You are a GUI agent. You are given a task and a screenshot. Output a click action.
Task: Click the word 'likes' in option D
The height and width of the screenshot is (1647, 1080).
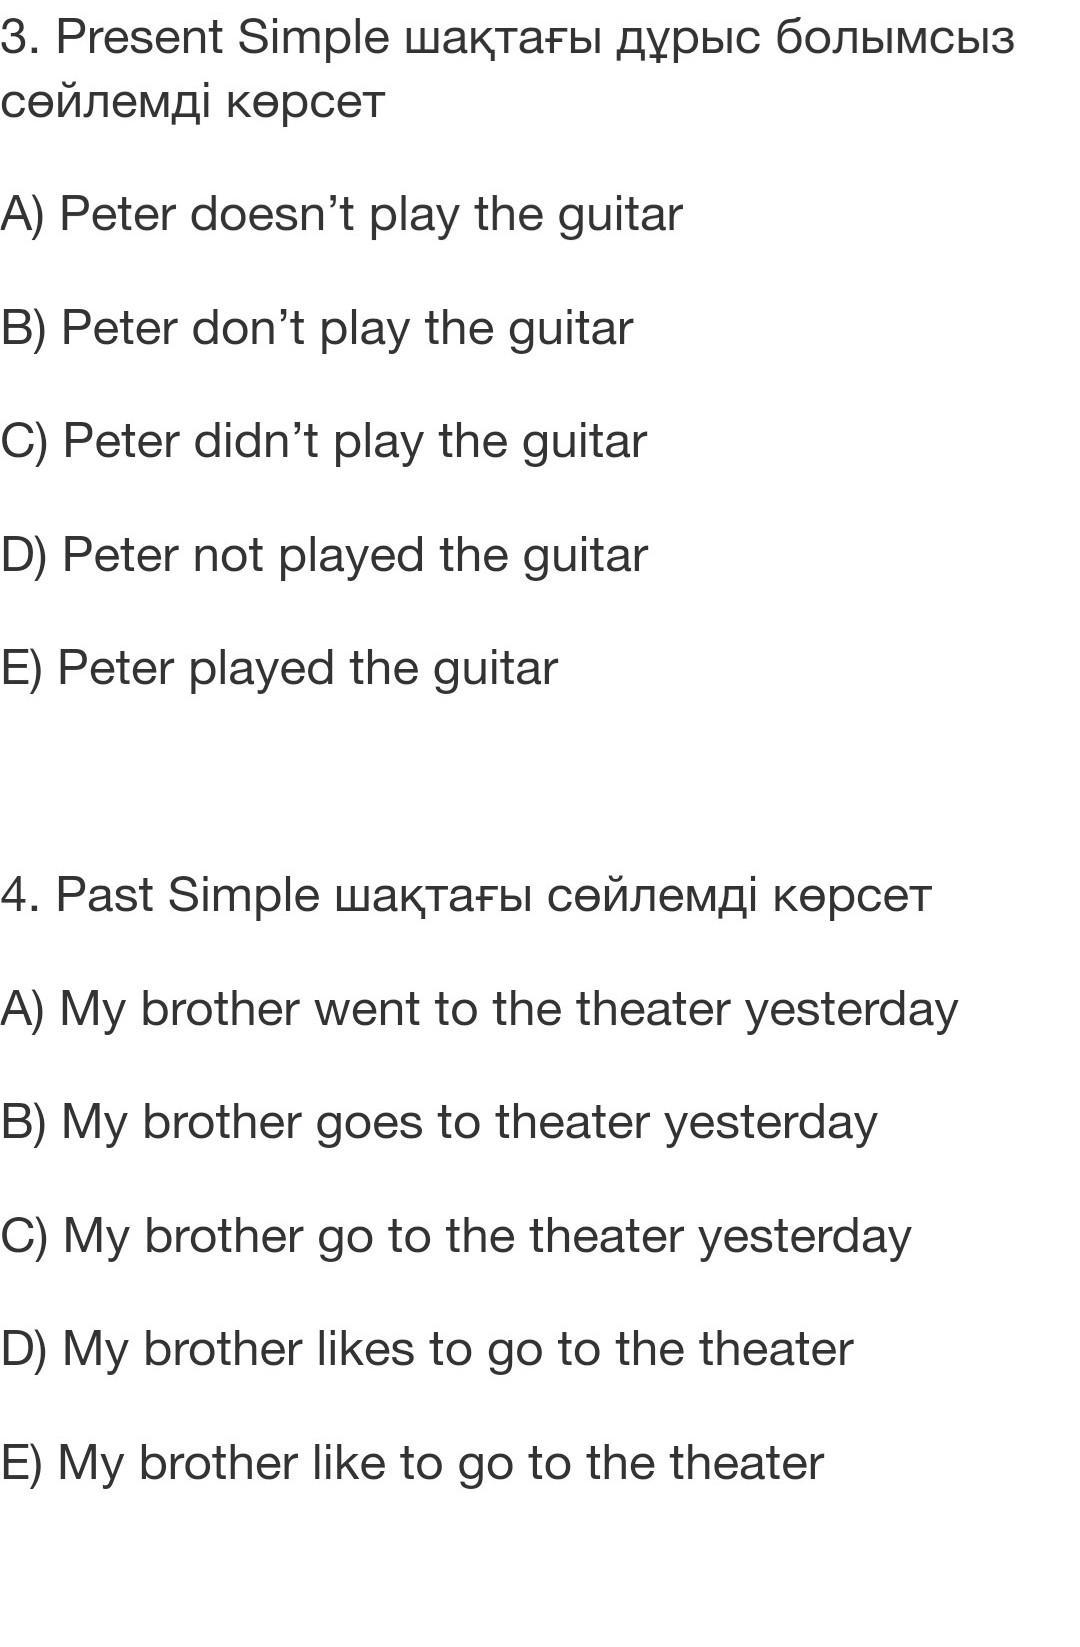click(365, 1350)
